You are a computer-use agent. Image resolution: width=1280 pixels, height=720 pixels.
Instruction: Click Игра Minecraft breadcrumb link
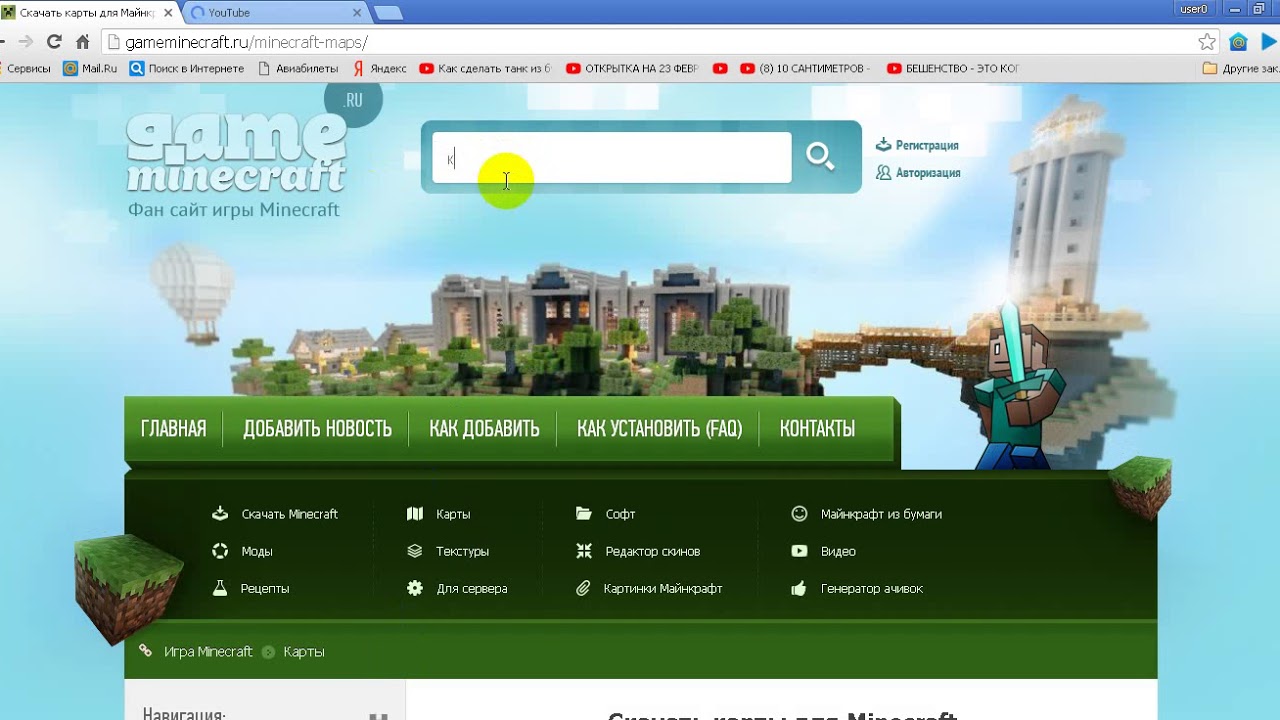point(208,651)
